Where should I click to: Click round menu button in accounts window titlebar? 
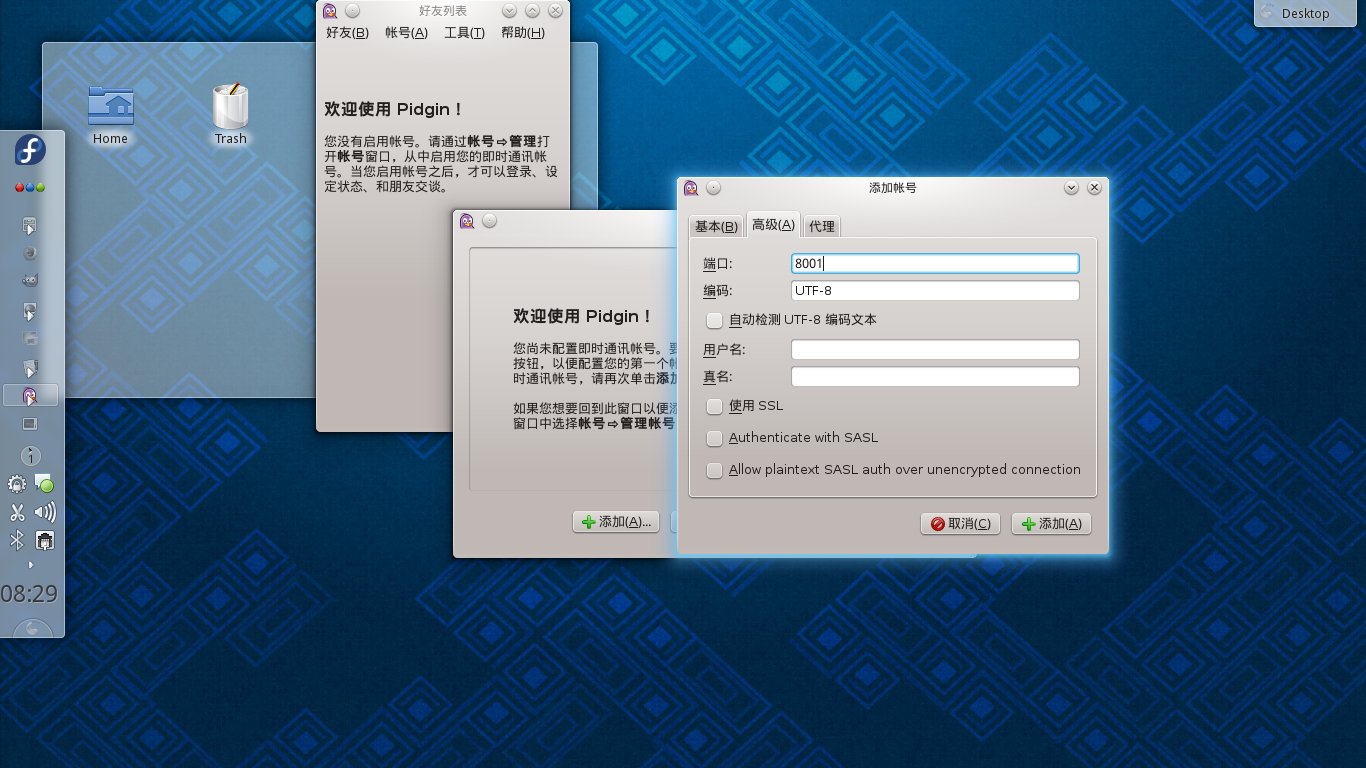click(489, 221)
